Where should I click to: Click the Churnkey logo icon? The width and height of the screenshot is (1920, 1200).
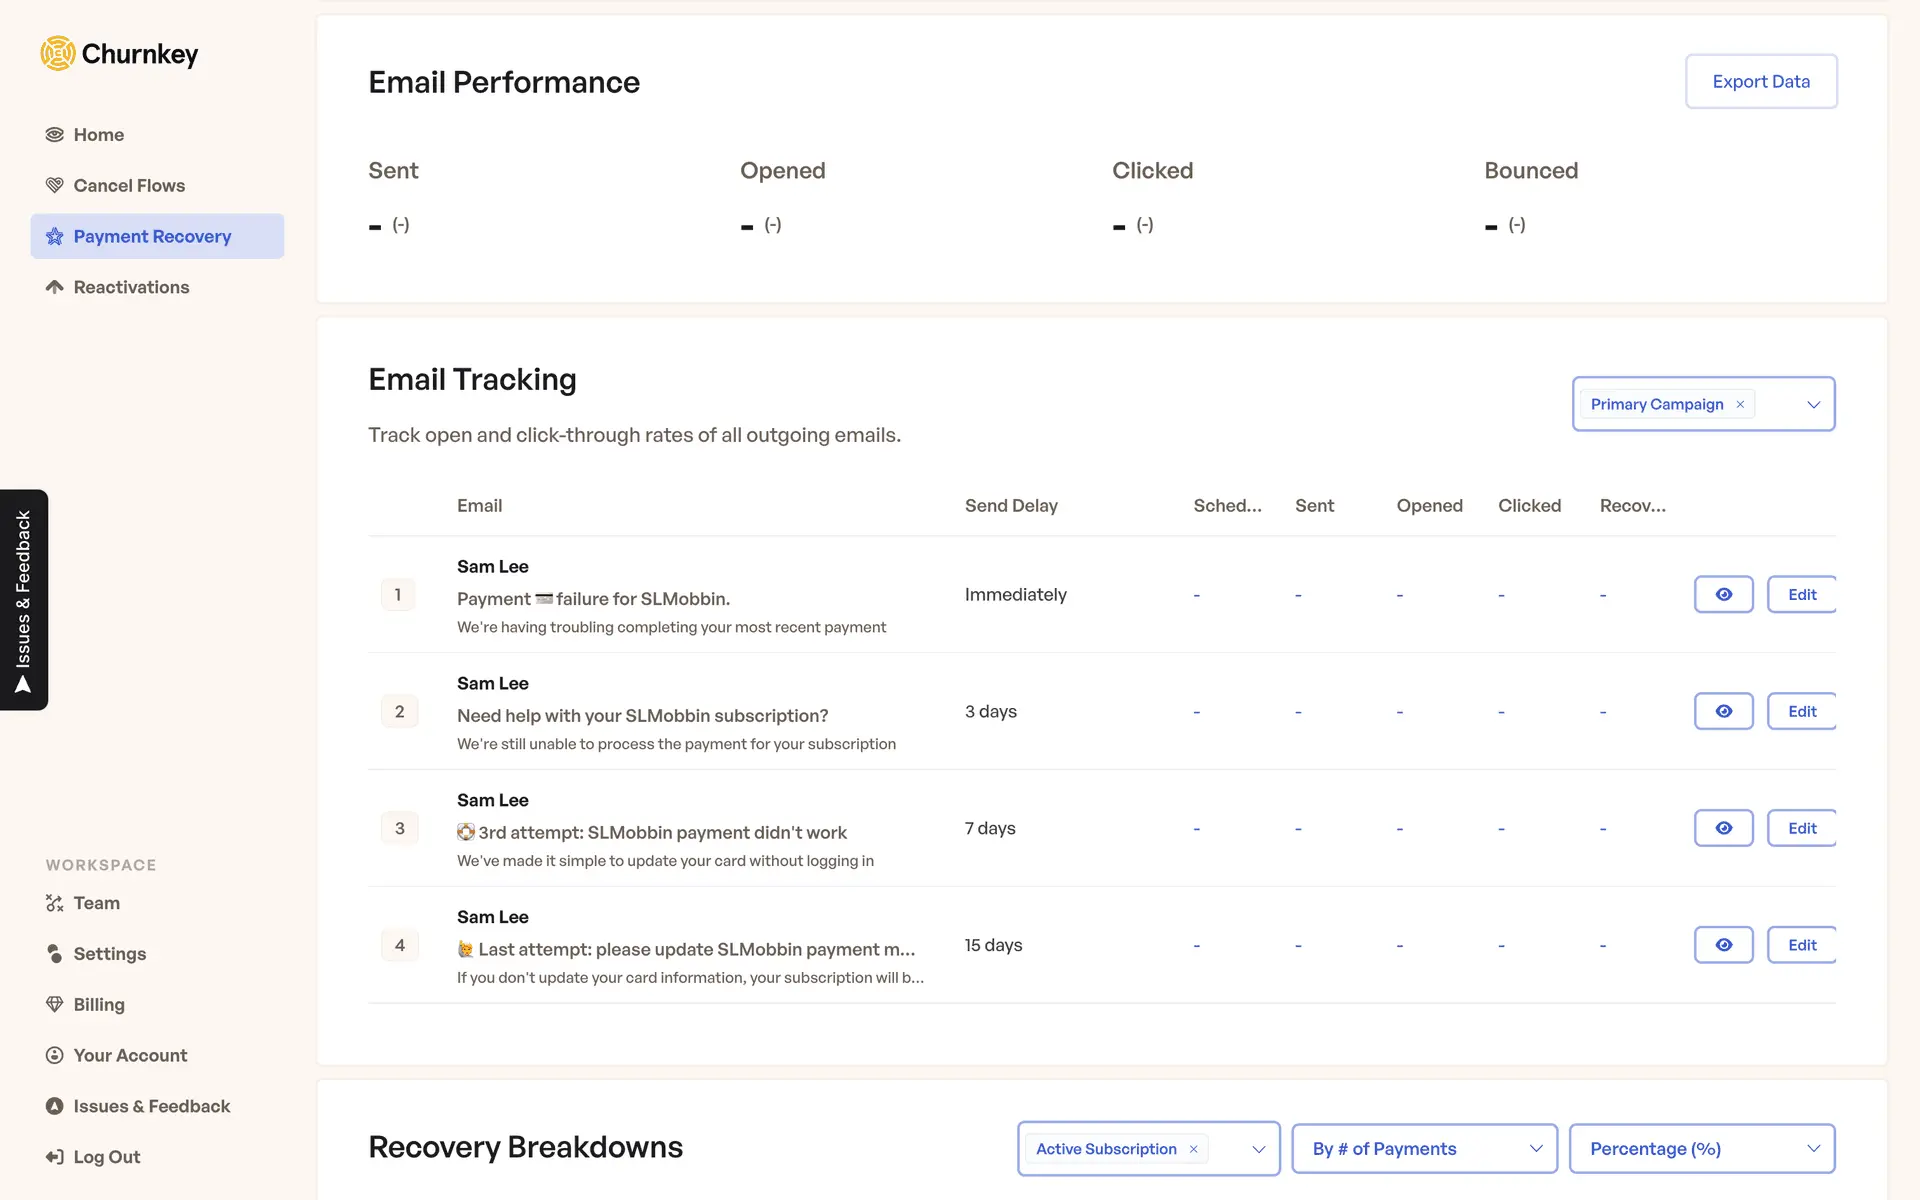[x=58, y=54]
